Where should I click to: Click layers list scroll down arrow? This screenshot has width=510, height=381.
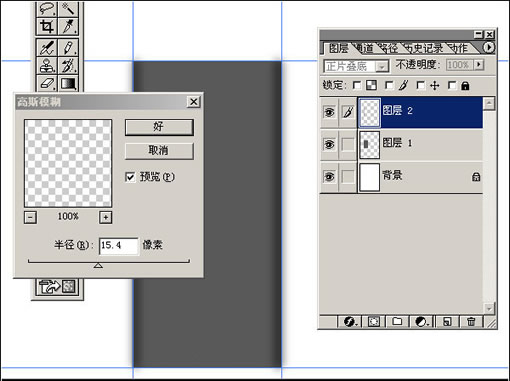click(489, 308)
